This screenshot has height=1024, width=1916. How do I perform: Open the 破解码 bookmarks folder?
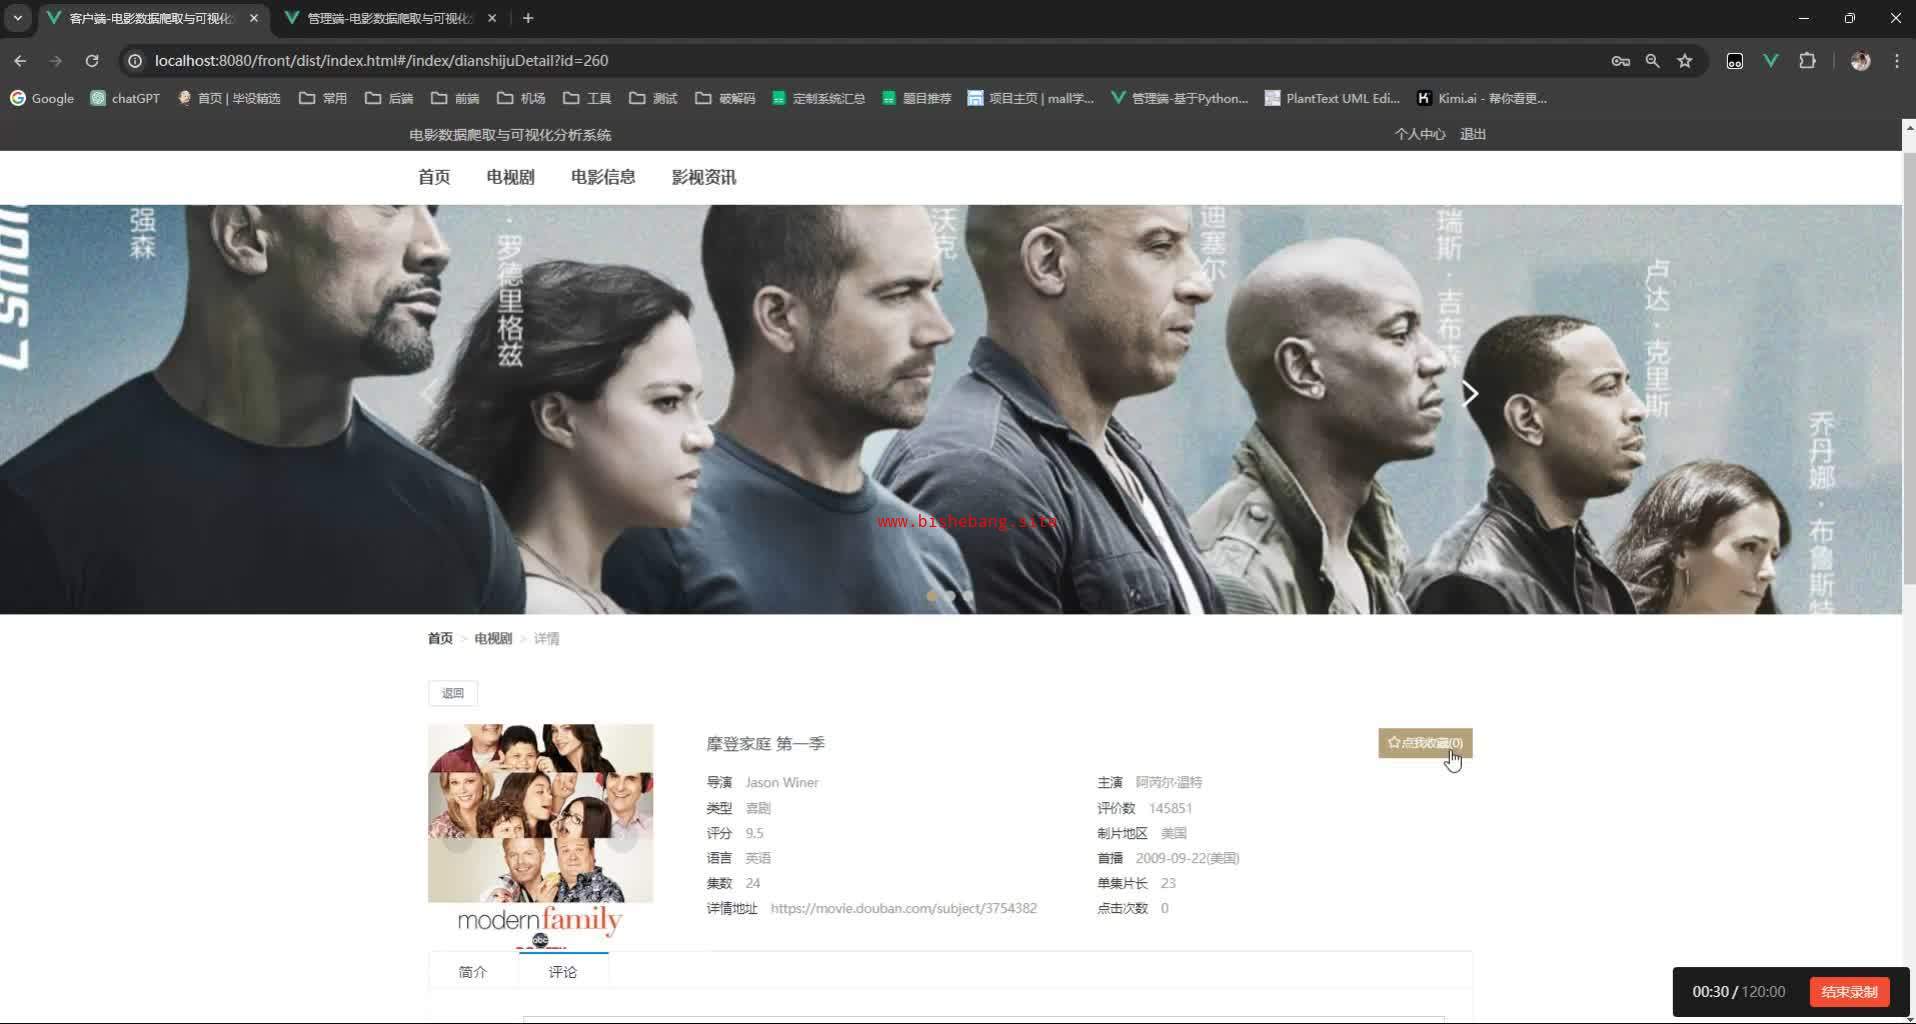(x=725, y=98)
